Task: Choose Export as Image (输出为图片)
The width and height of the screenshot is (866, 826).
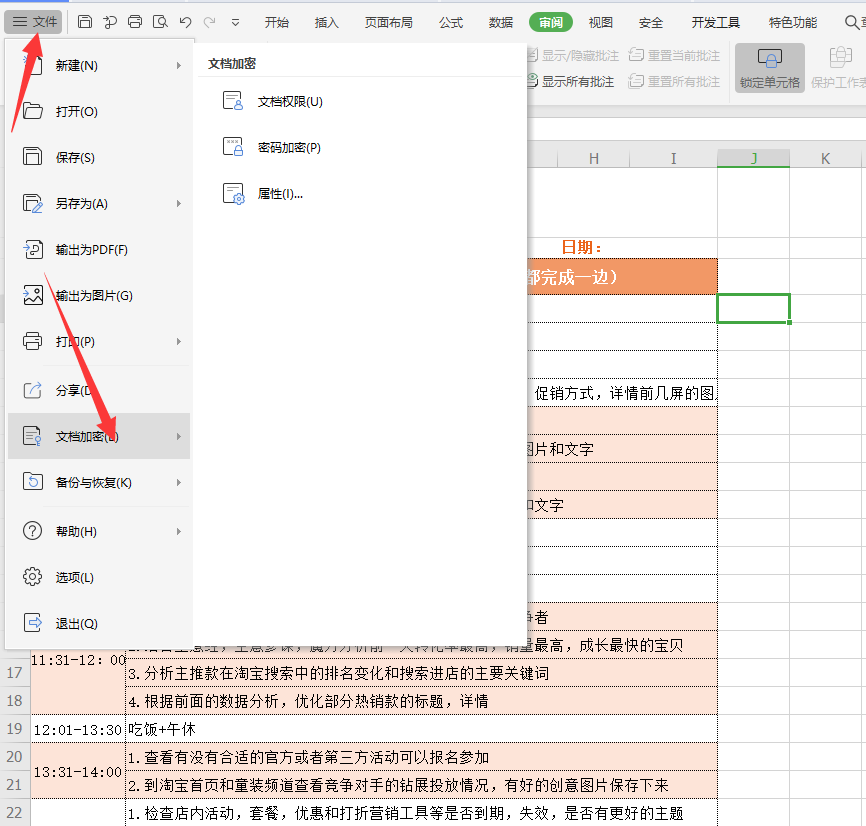Action: point(93,296)
